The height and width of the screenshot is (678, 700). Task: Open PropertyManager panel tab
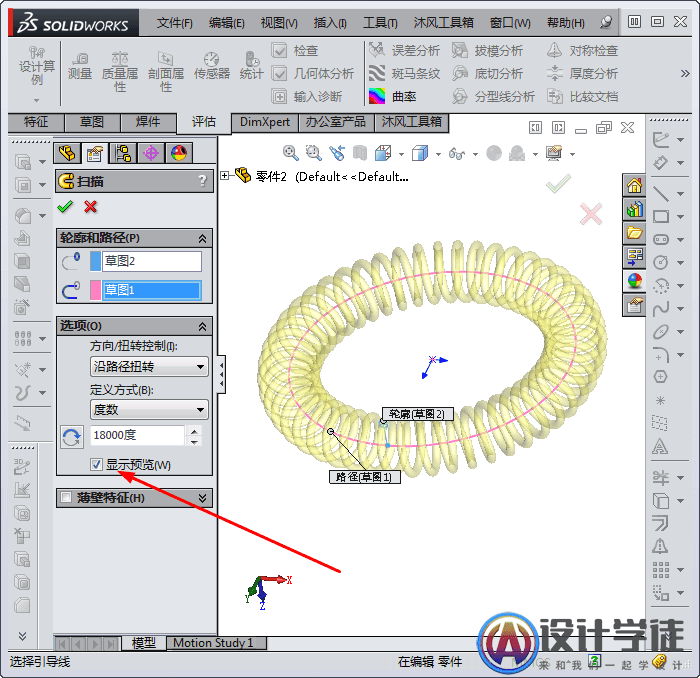pyautogui.click(x=95, y=154)
